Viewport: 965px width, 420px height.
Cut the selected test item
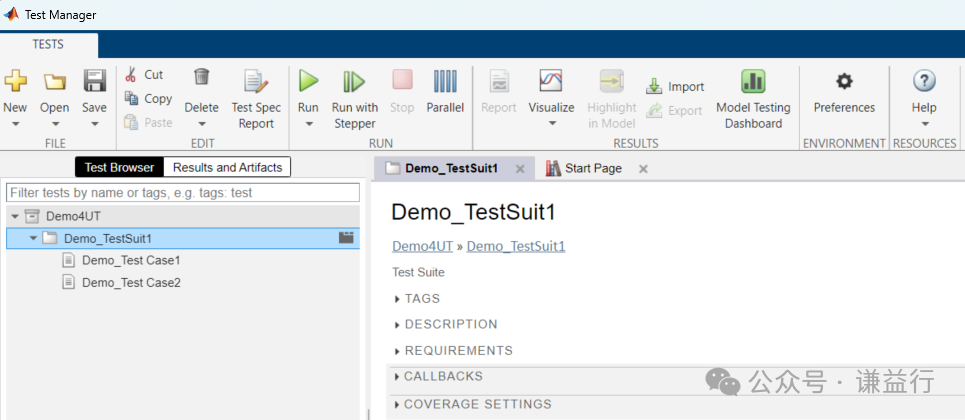[x=144, y=75]
